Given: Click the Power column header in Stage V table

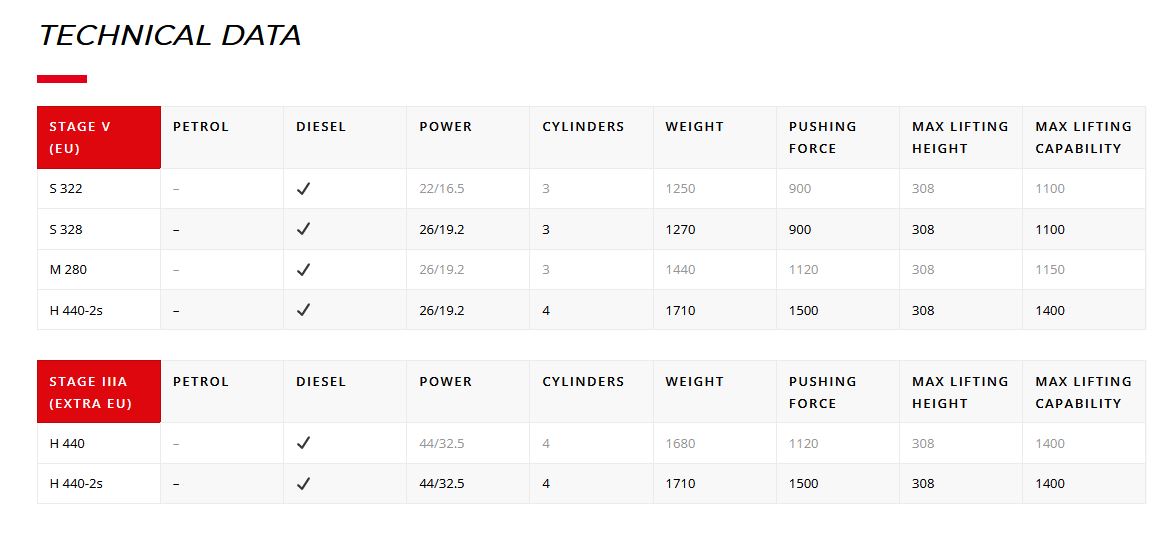Looking at the screenshot, I should point(446,127).
